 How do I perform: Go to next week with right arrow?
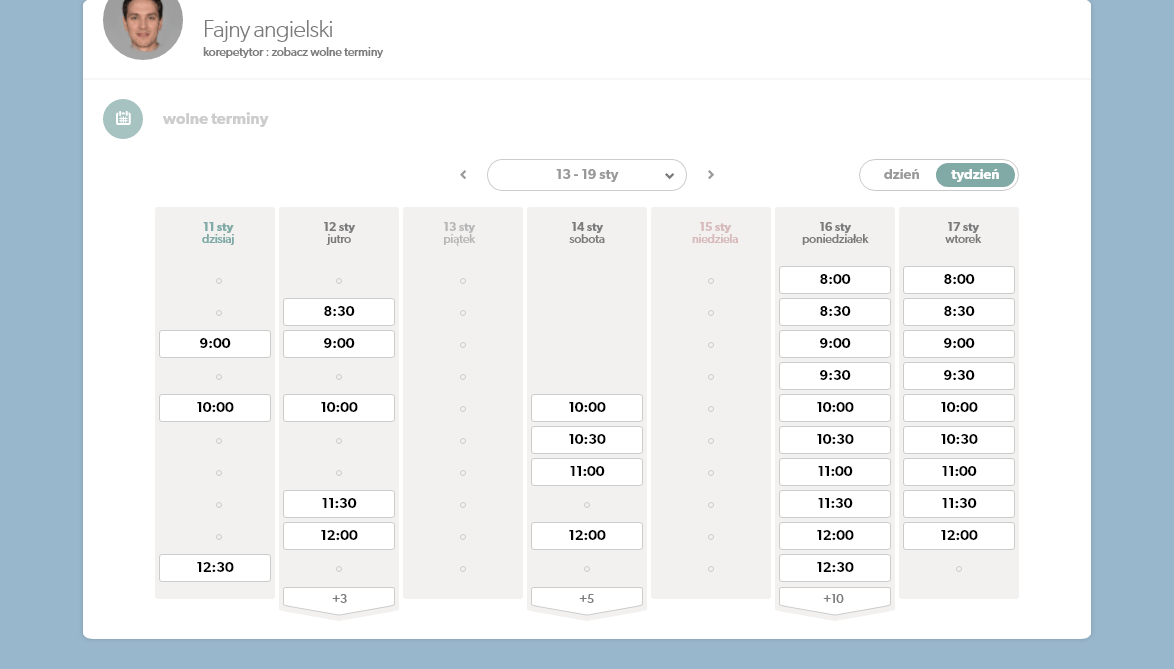coord(711,175)
